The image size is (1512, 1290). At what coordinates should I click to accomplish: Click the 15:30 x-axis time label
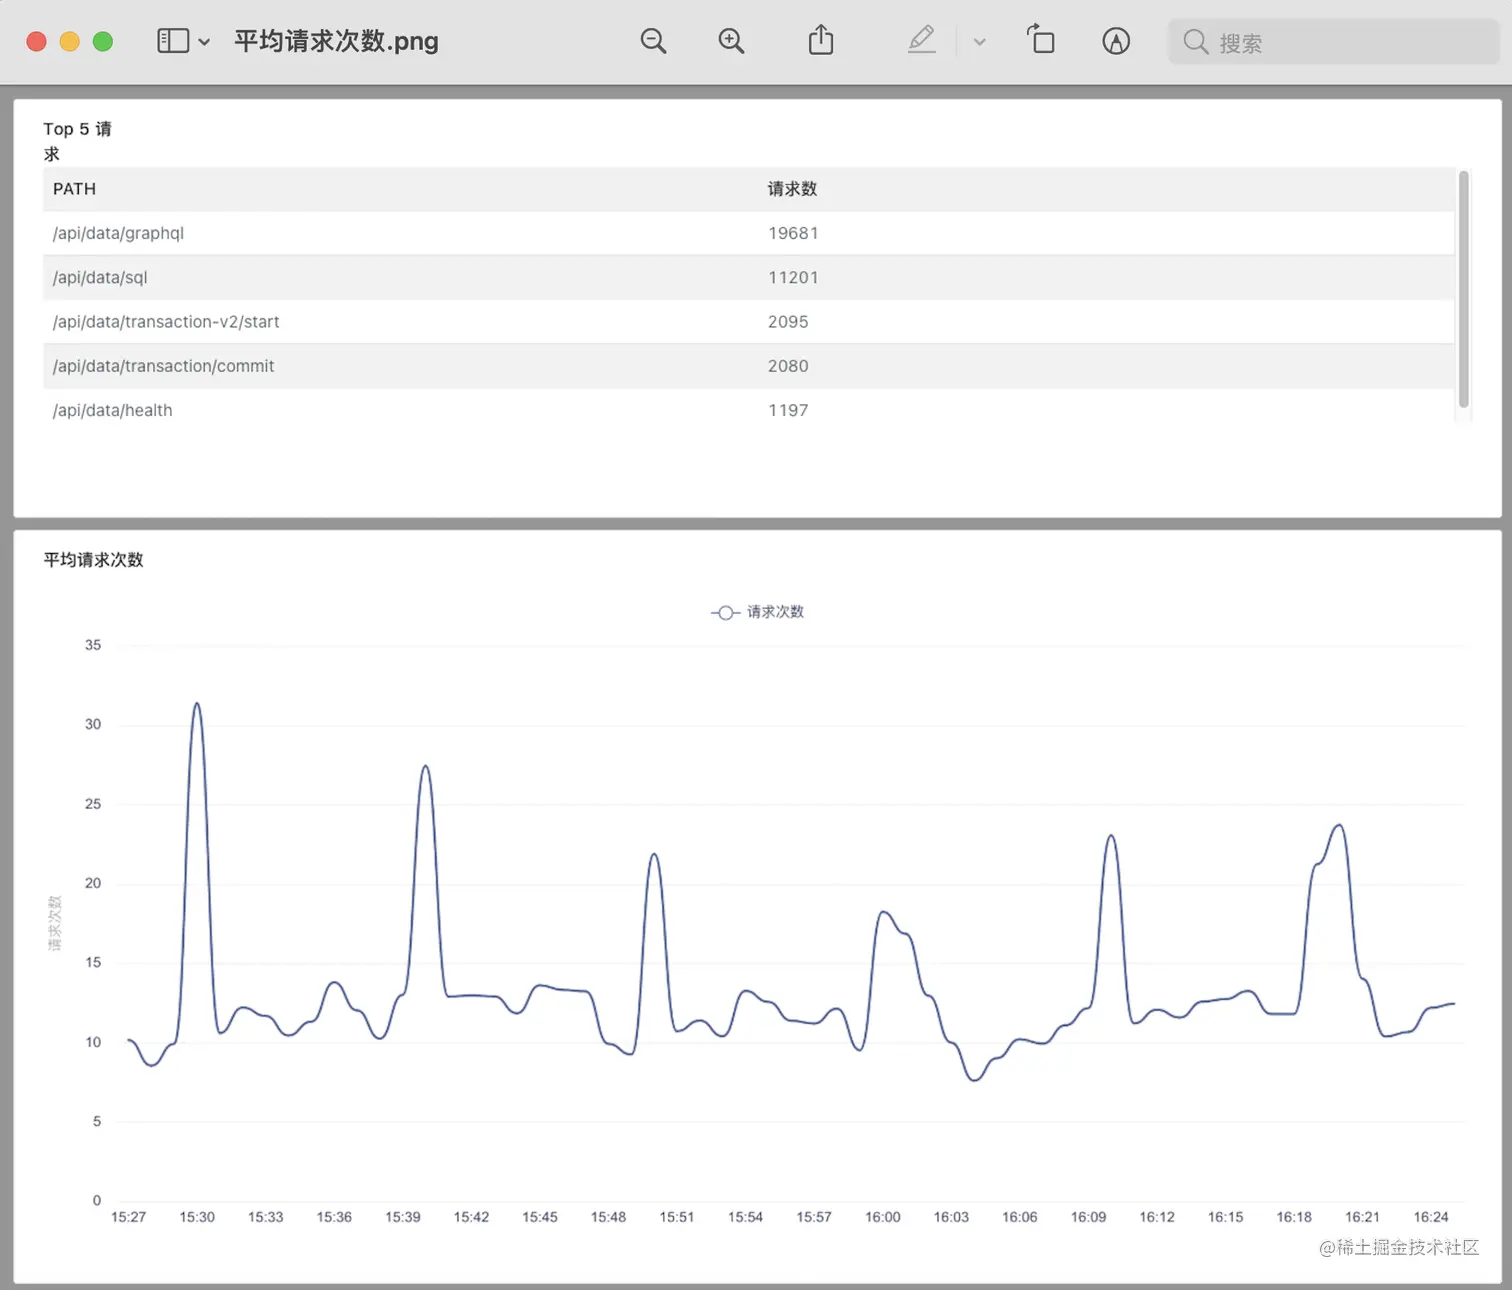[x=197, y=1217]
